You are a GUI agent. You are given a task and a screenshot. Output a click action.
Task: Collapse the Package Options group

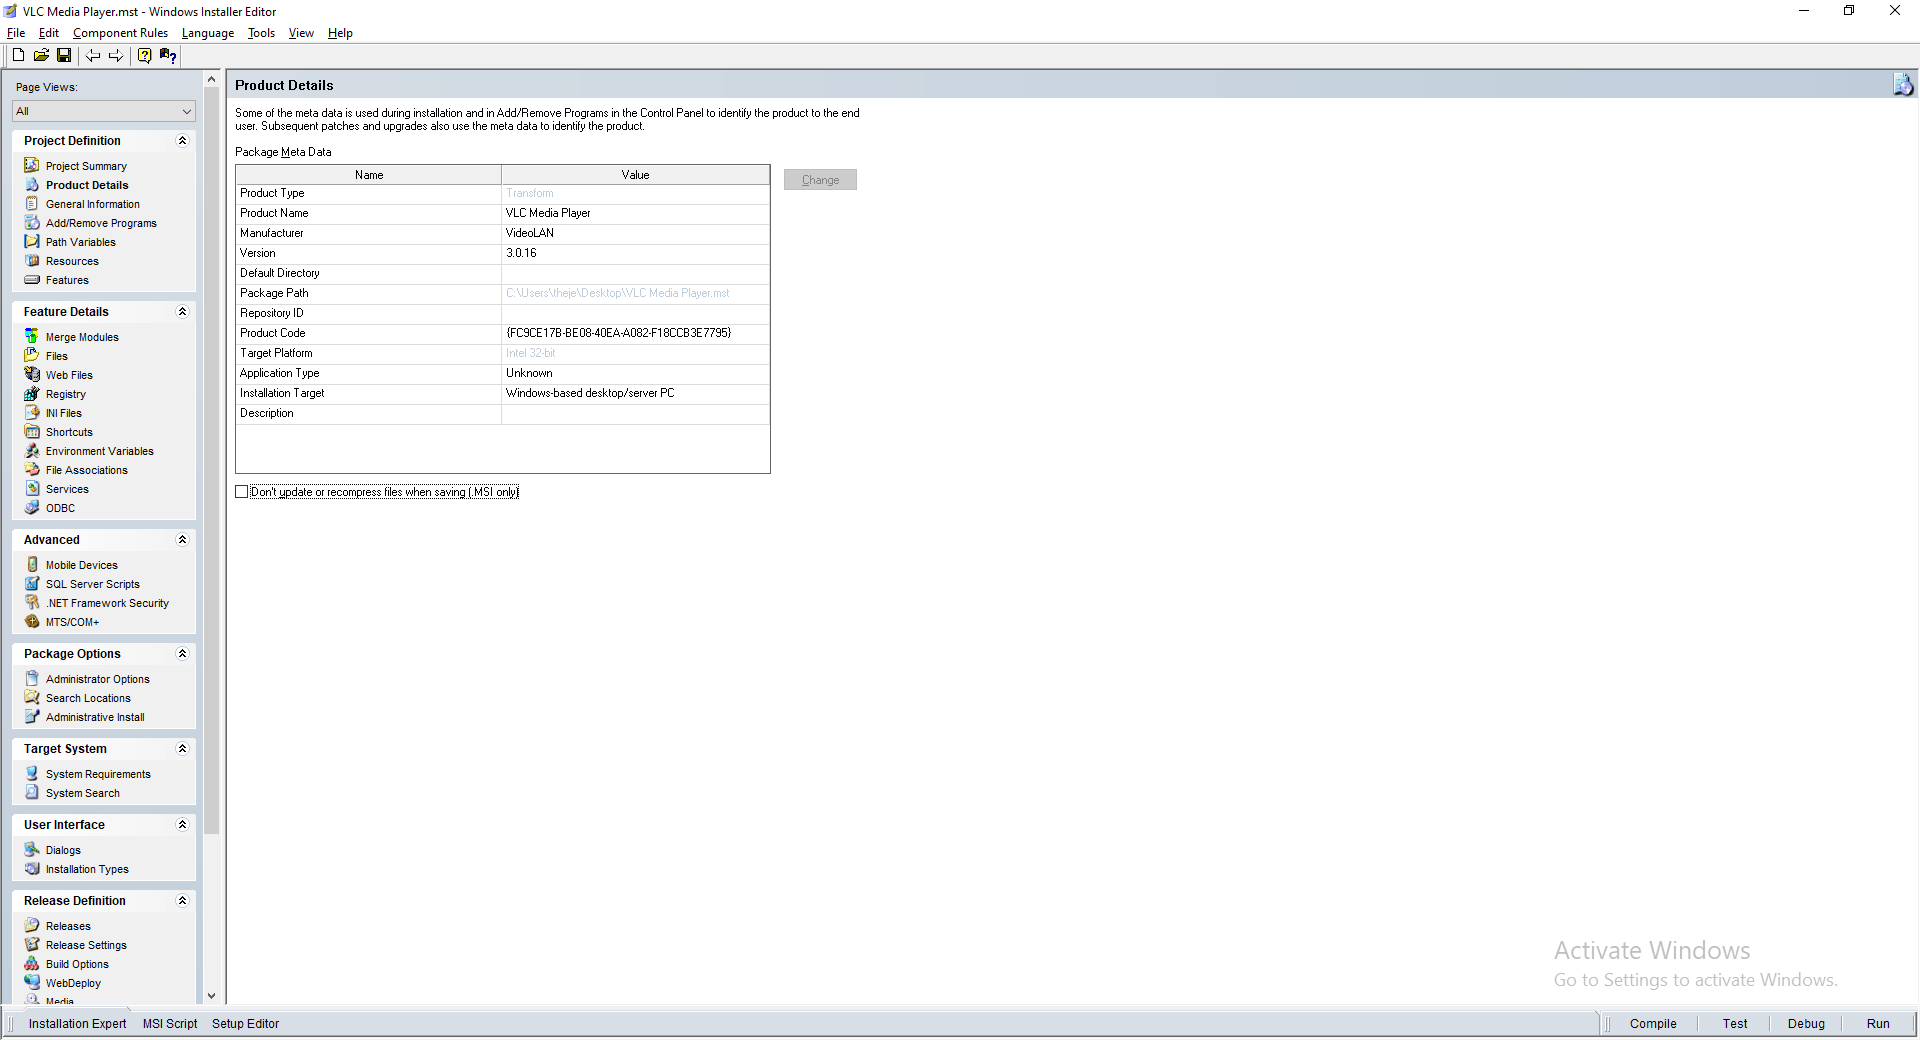click(182, 654)
